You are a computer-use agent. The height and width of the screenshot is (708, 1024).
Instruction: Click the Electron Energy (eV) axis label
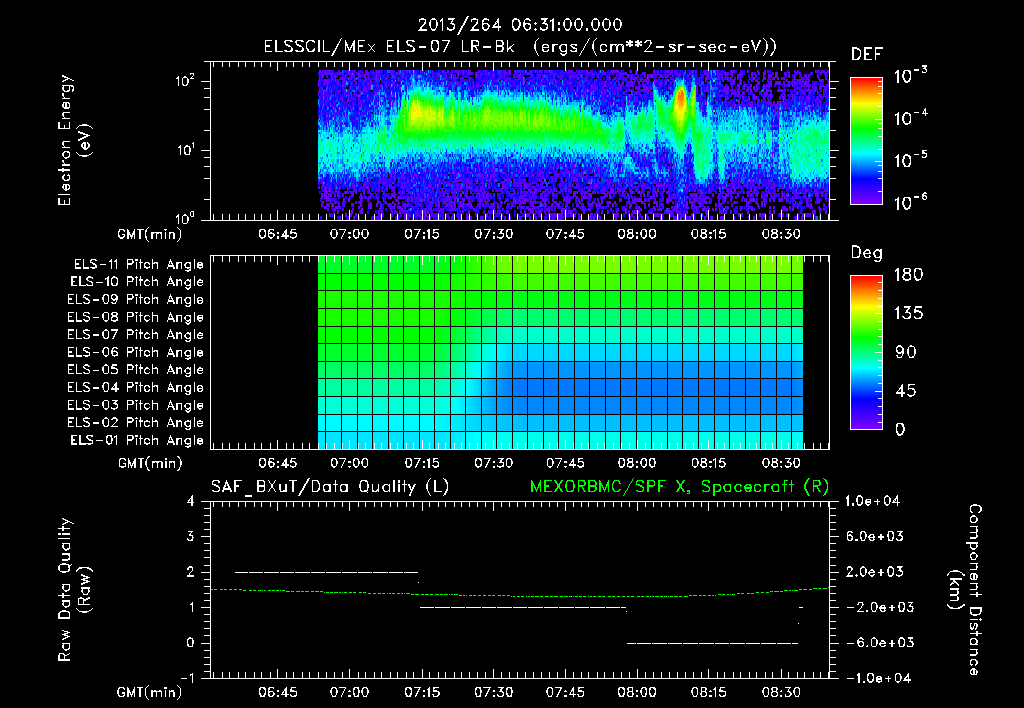click(x=74, y=140)
